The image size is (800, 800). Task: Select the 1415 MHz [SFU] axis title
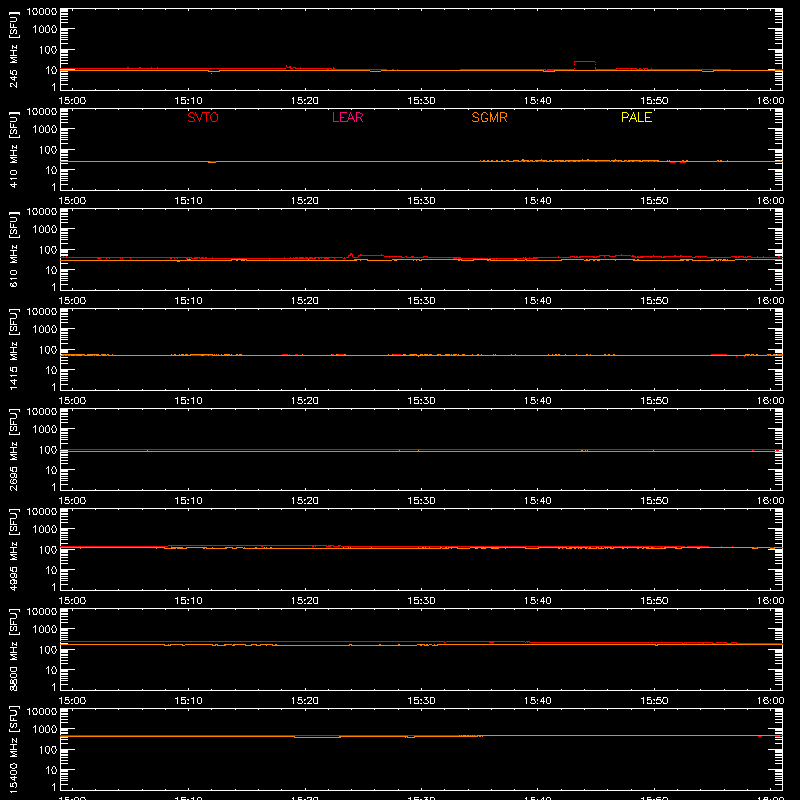(13, 349)
